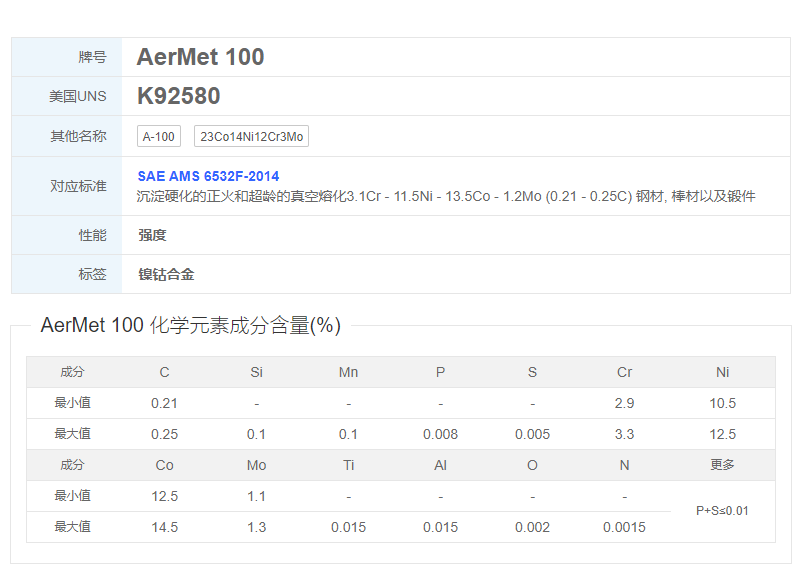Select nickel minimum value 10.5

pos(722,404)
